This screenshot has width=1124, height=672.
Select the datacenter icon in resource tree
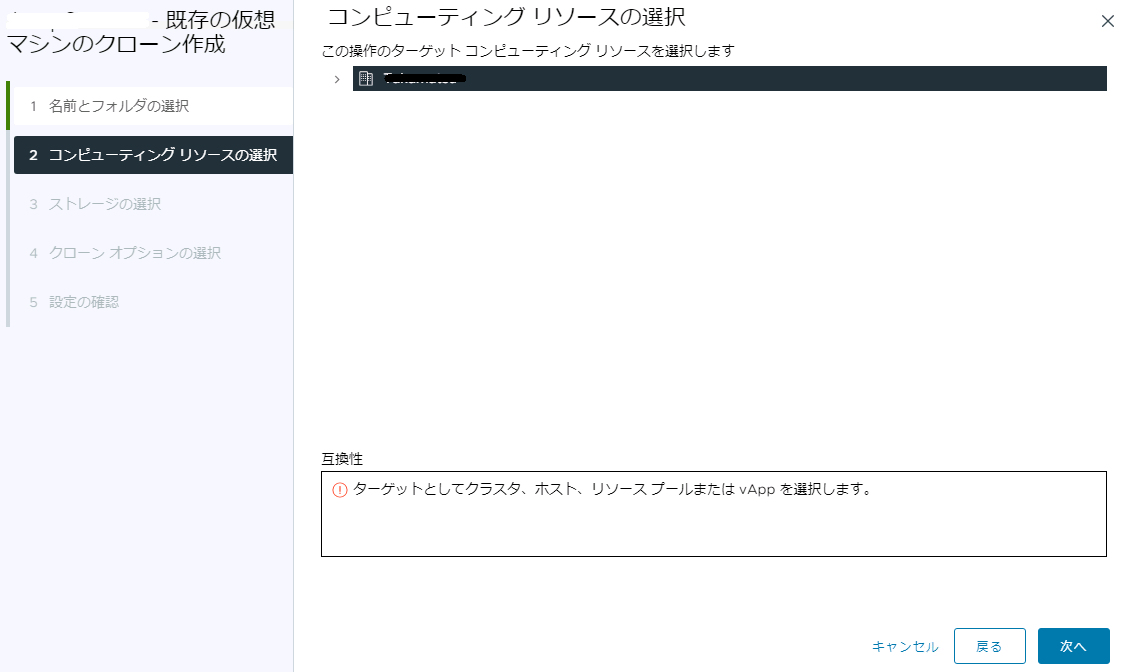click(366, 79)
